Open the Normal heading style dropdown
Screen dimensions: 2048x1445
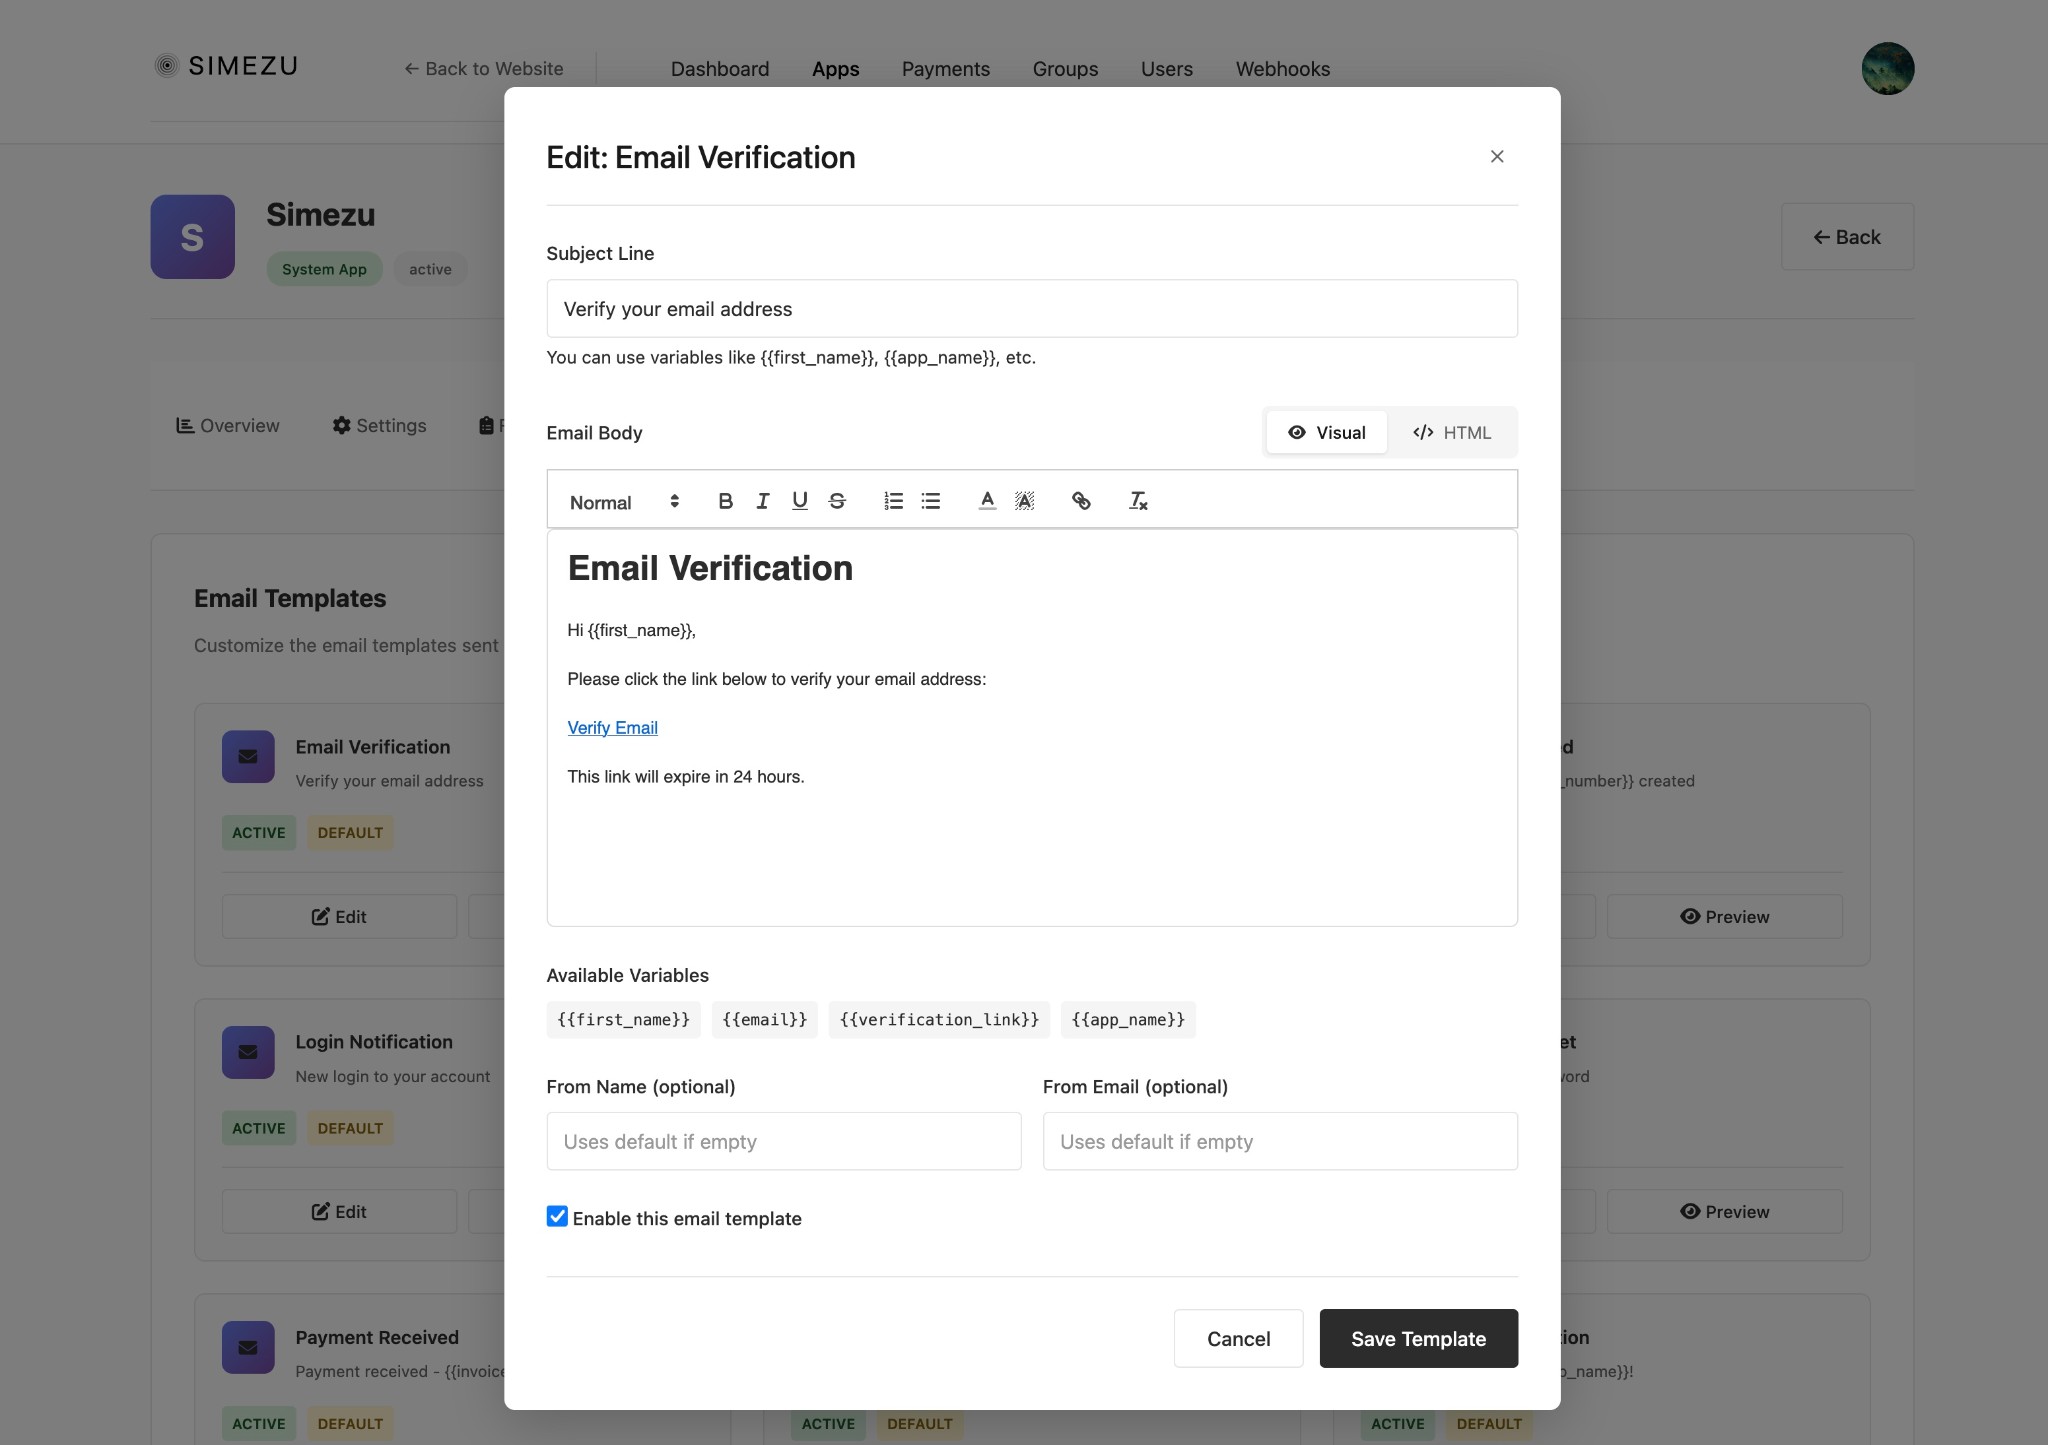(625, 502)
